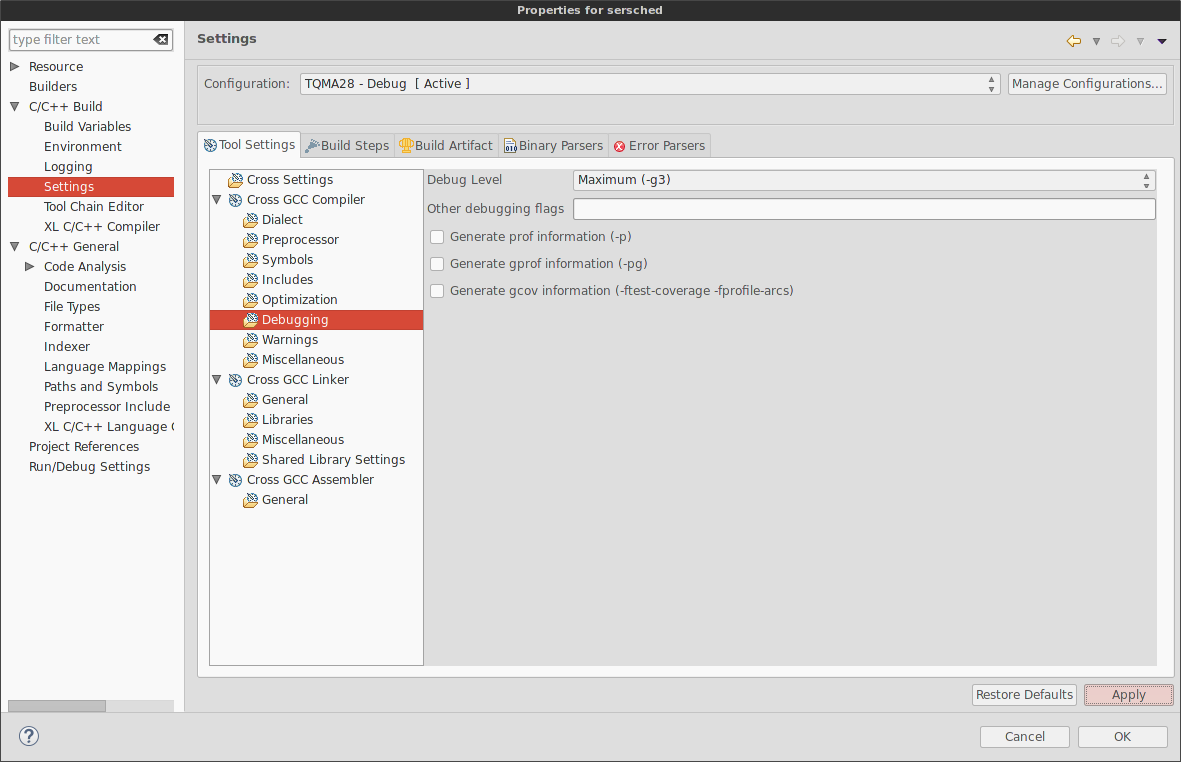Collapse the Cross GCC Assembler node
The height and width of the screenshot is (762, 1181).
[217, 480]
